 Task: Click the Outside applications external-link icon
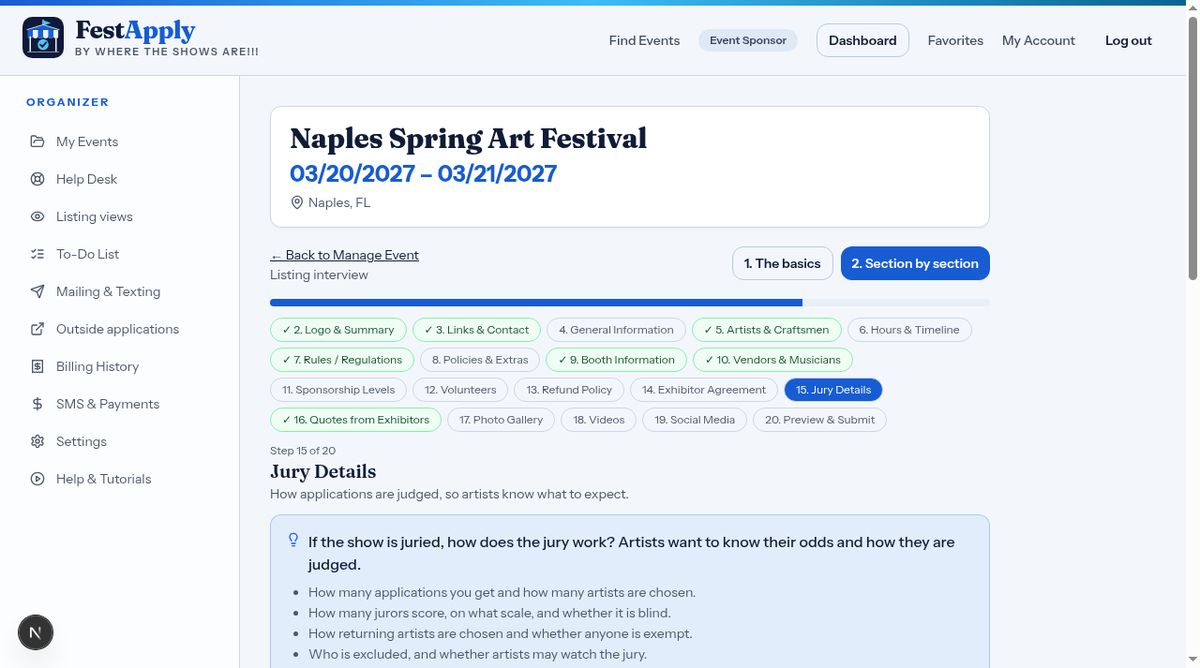(x=37, y=329)
